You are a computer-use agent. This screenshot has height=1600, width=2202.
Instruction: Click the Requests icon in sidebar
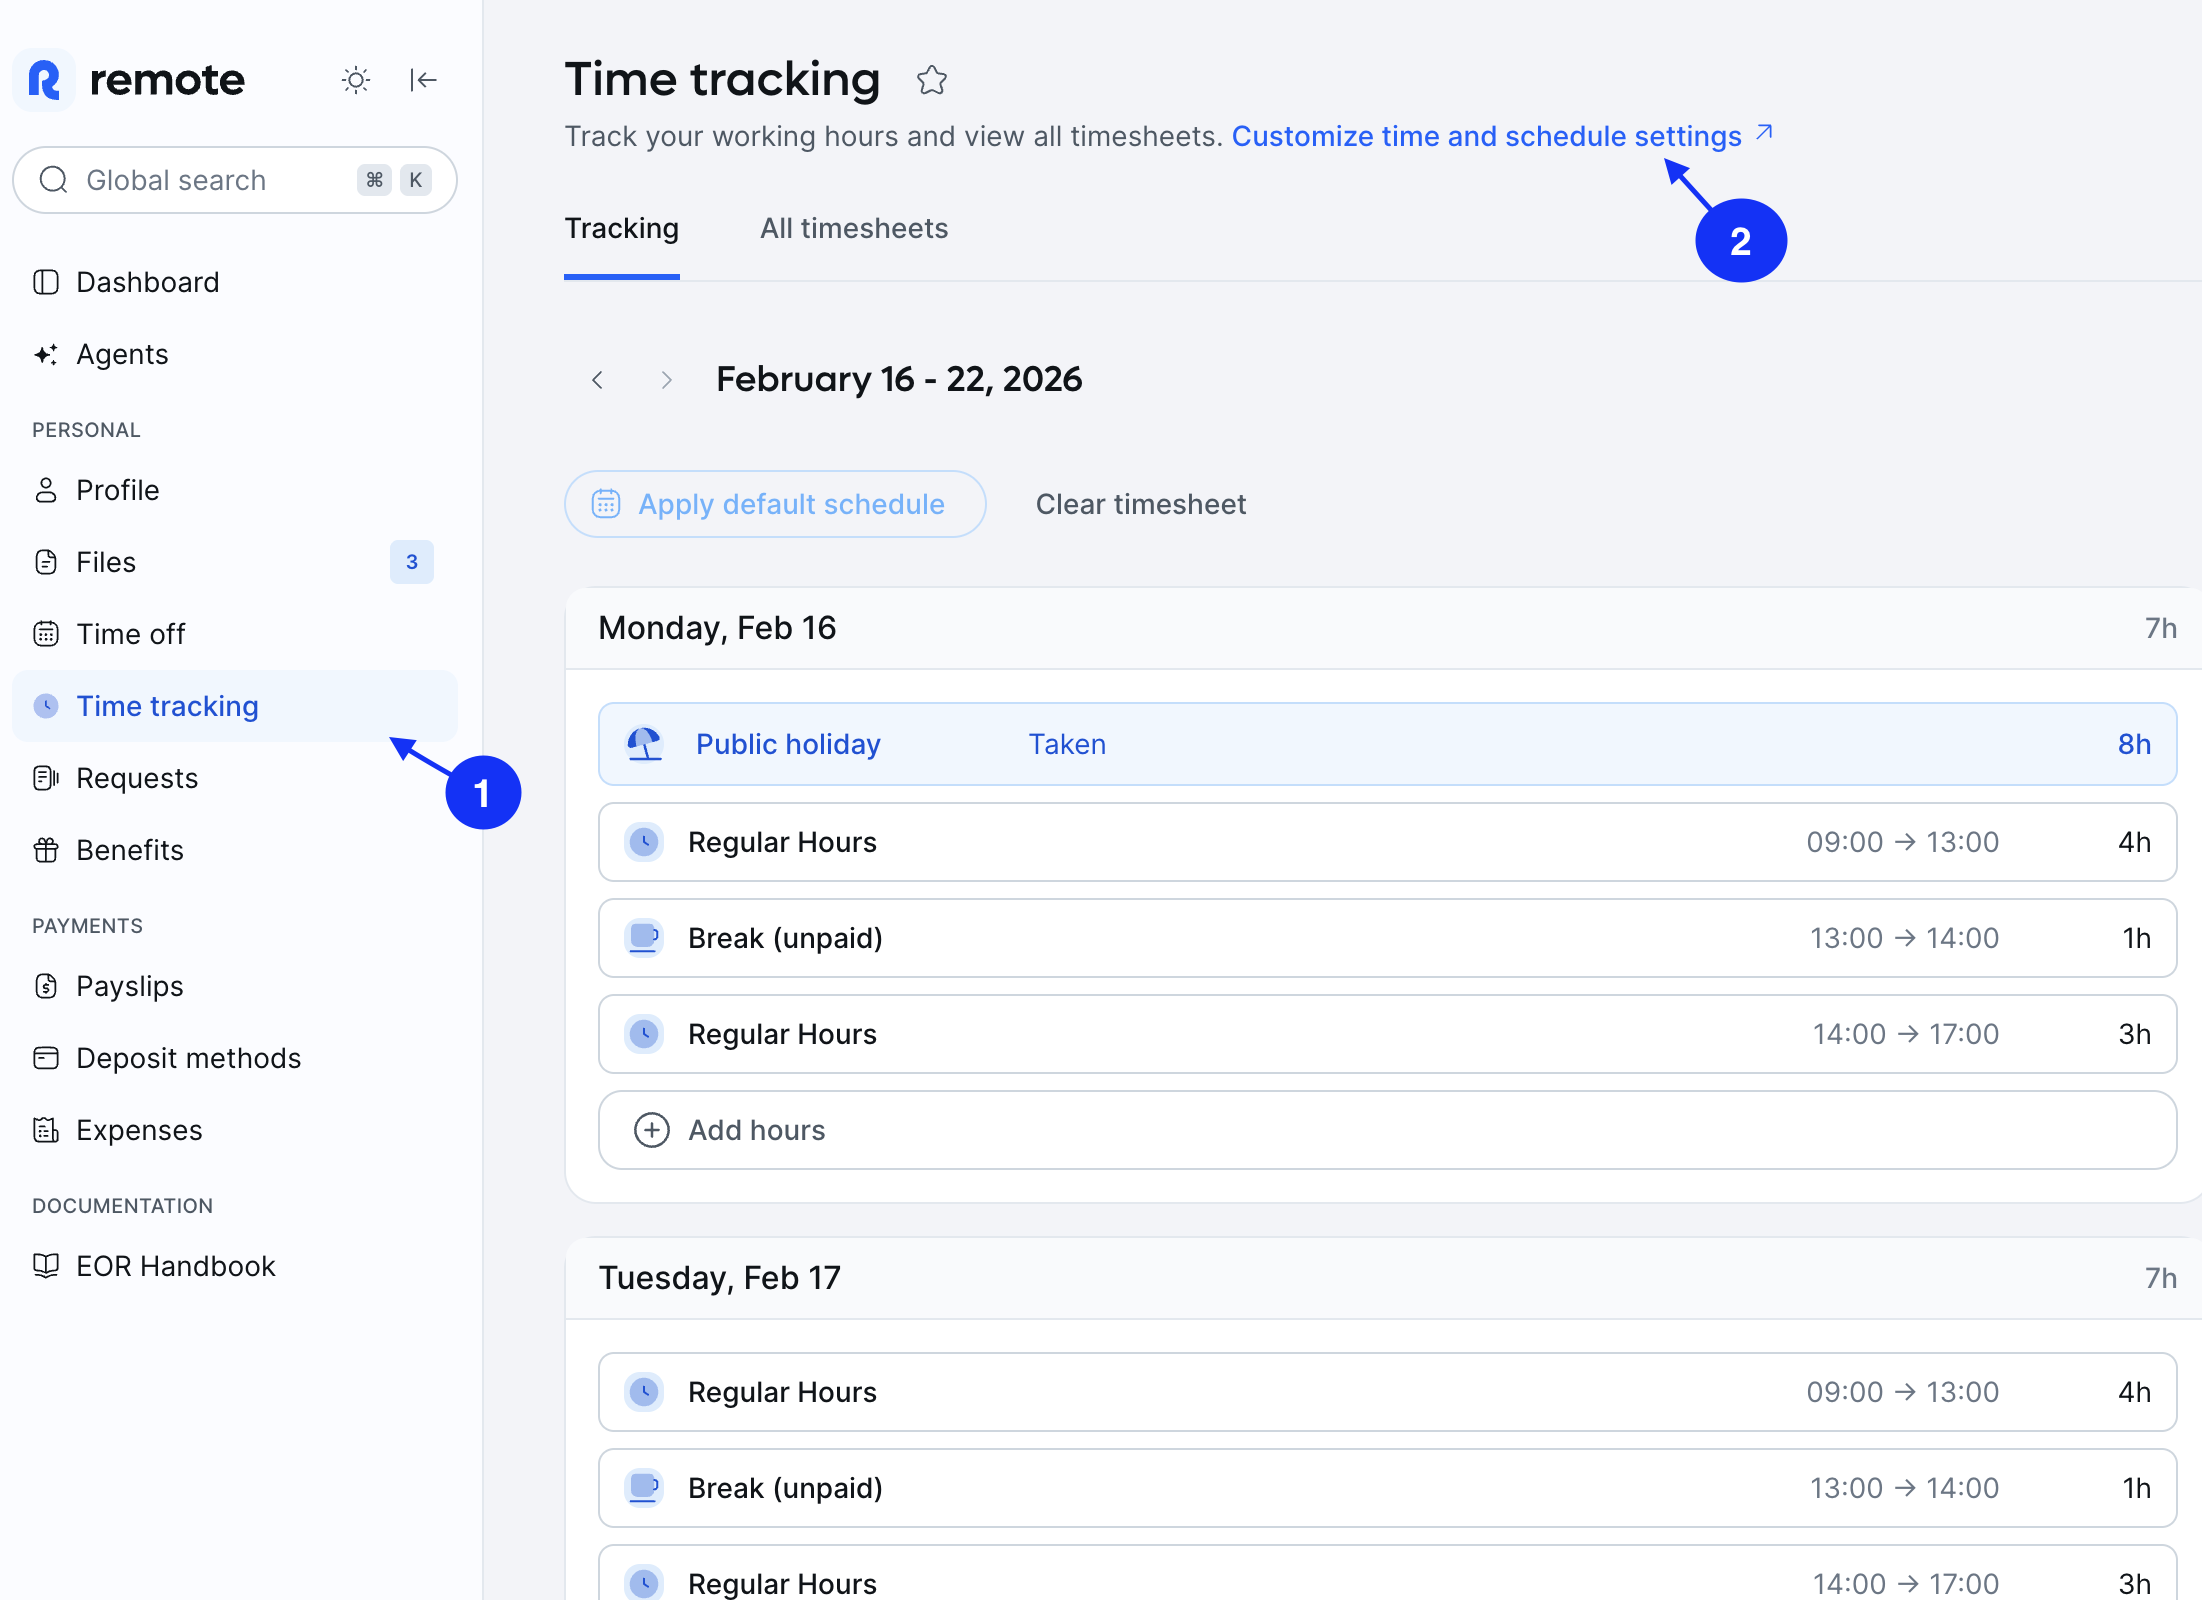[46, 778]
